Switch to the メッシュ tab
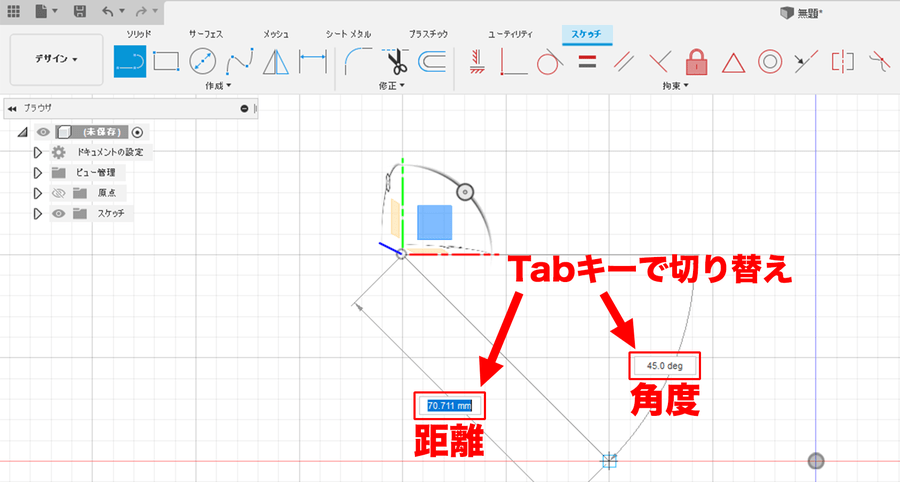The height and width of the screenshot is (482, 900). [276, 34]
